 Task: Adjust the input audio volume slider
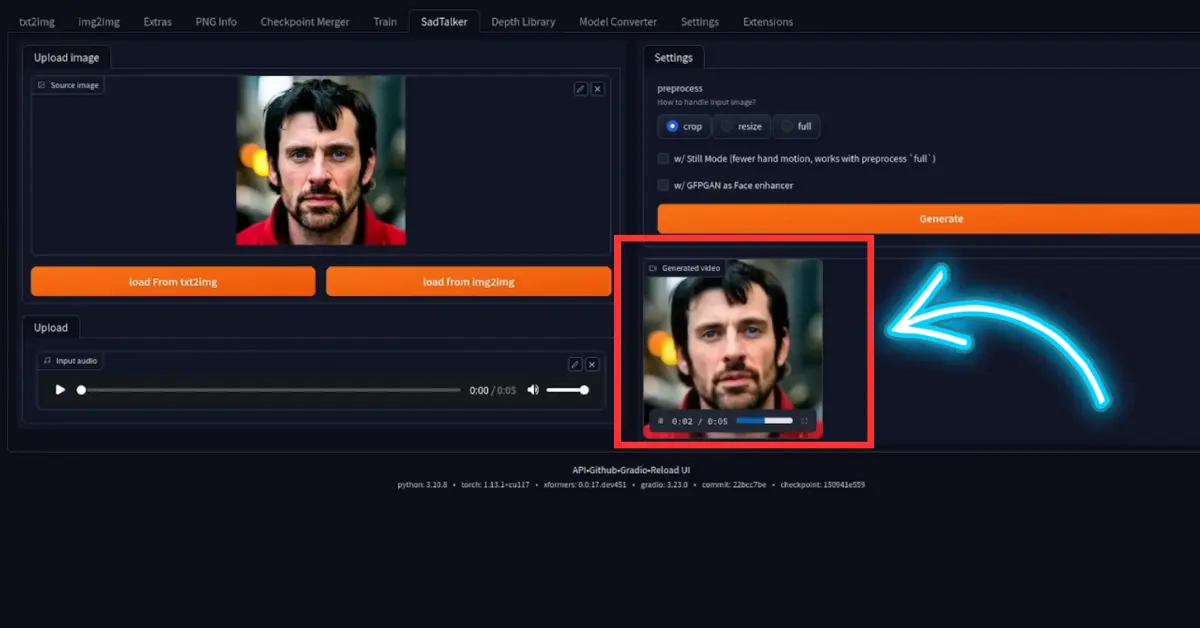tap(567, 390)
